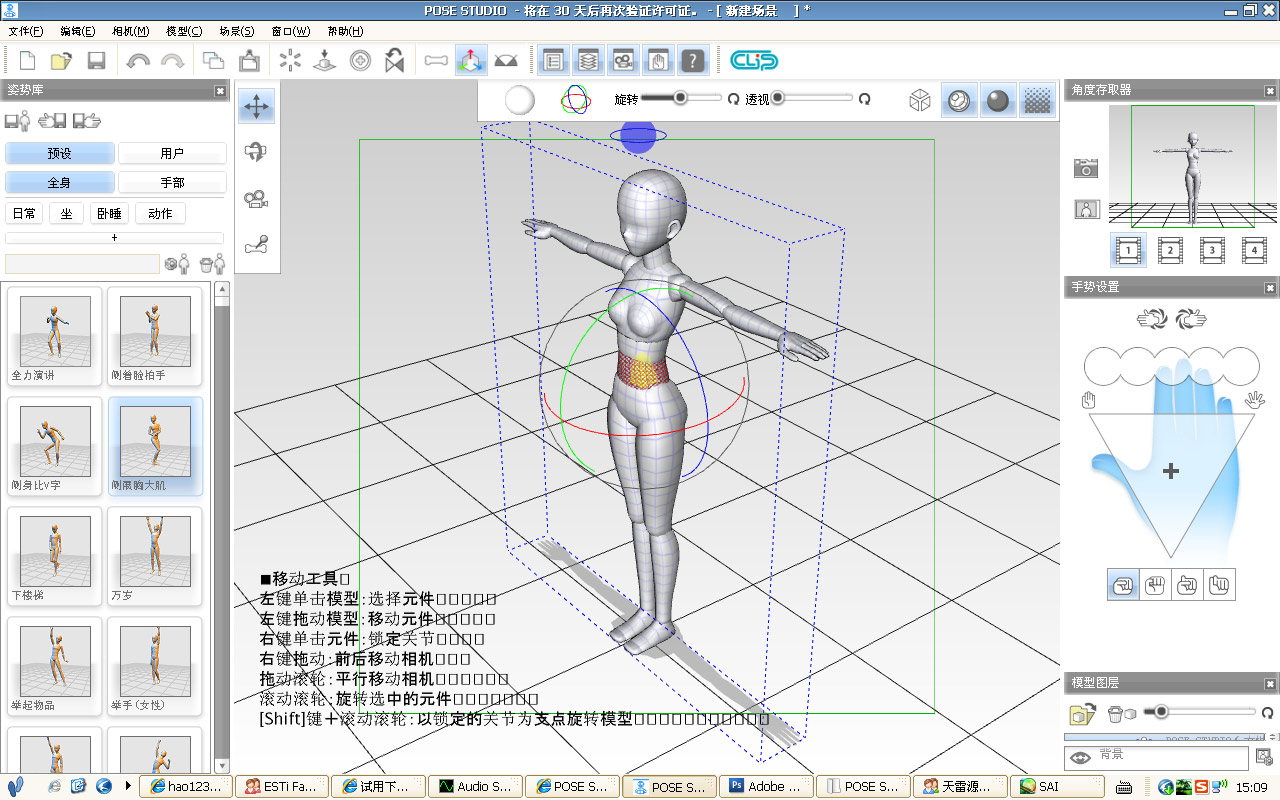Image resolution: width=1280 pixels, height=800 pixels.
Task: Expand more pose categories with the + control
Action: (x=113, y=238)
